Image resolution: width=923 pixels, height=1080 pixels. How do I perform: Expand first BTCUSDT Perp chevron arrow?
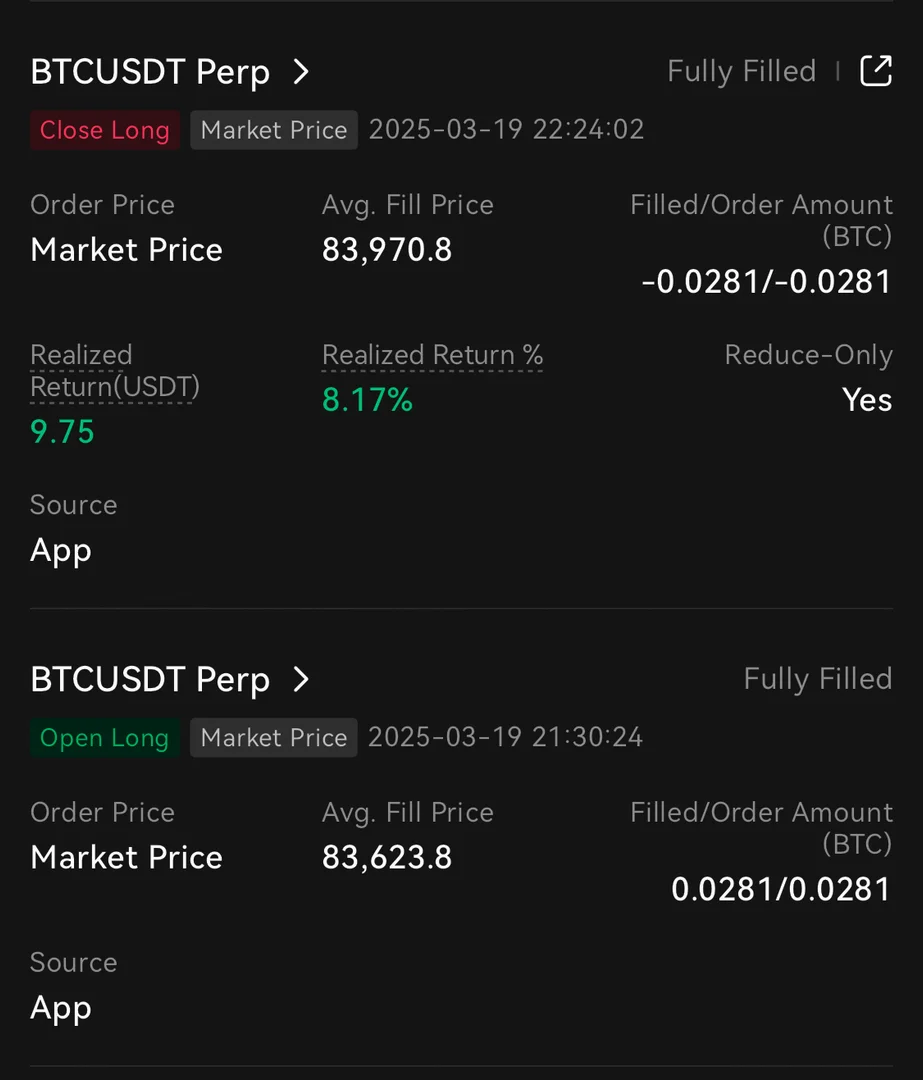pos(301,72)
